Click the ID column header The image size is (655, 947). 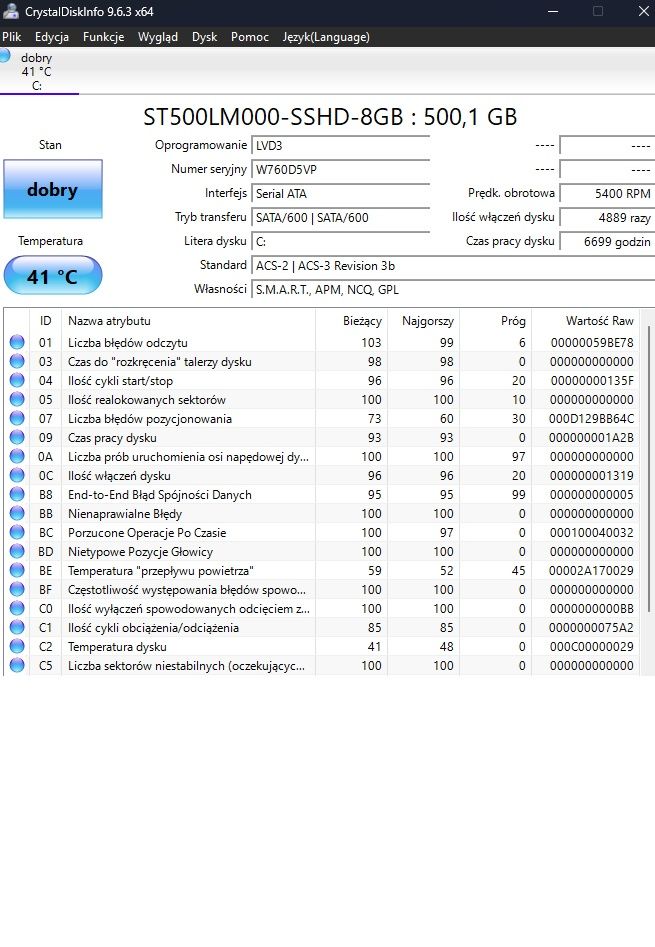pyautogui.click(x=45, y=321)
